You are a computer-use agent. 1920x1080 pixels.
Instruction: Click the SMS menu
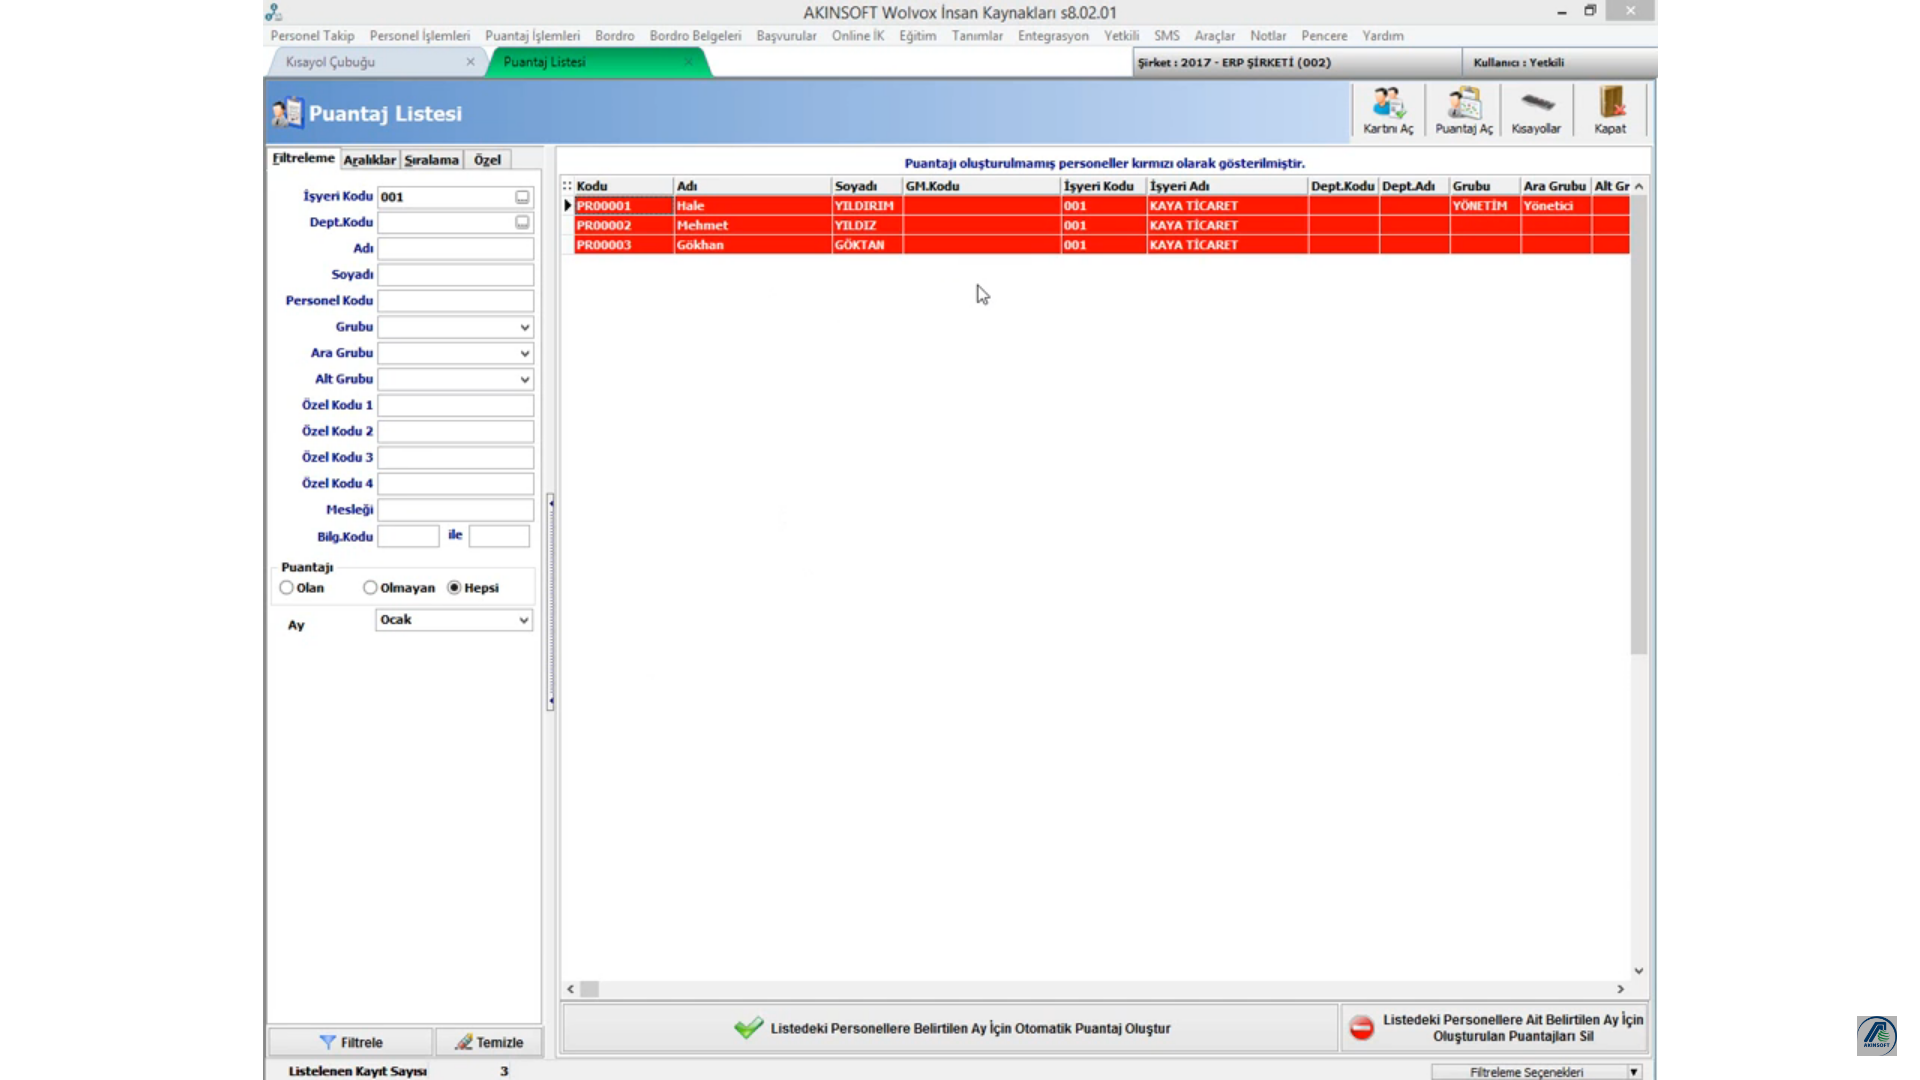[x=1166, y=36]
